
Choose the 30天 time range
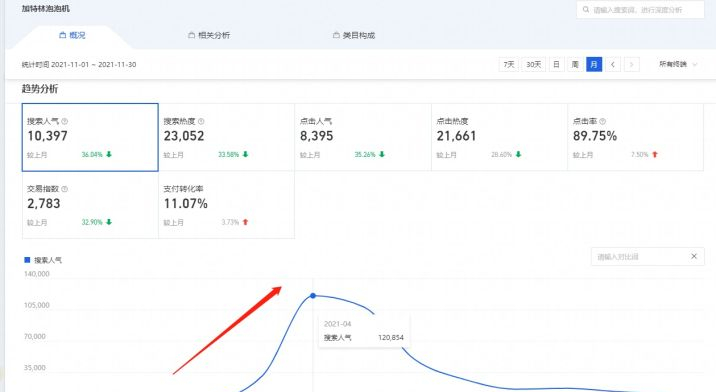click(533, 64)
